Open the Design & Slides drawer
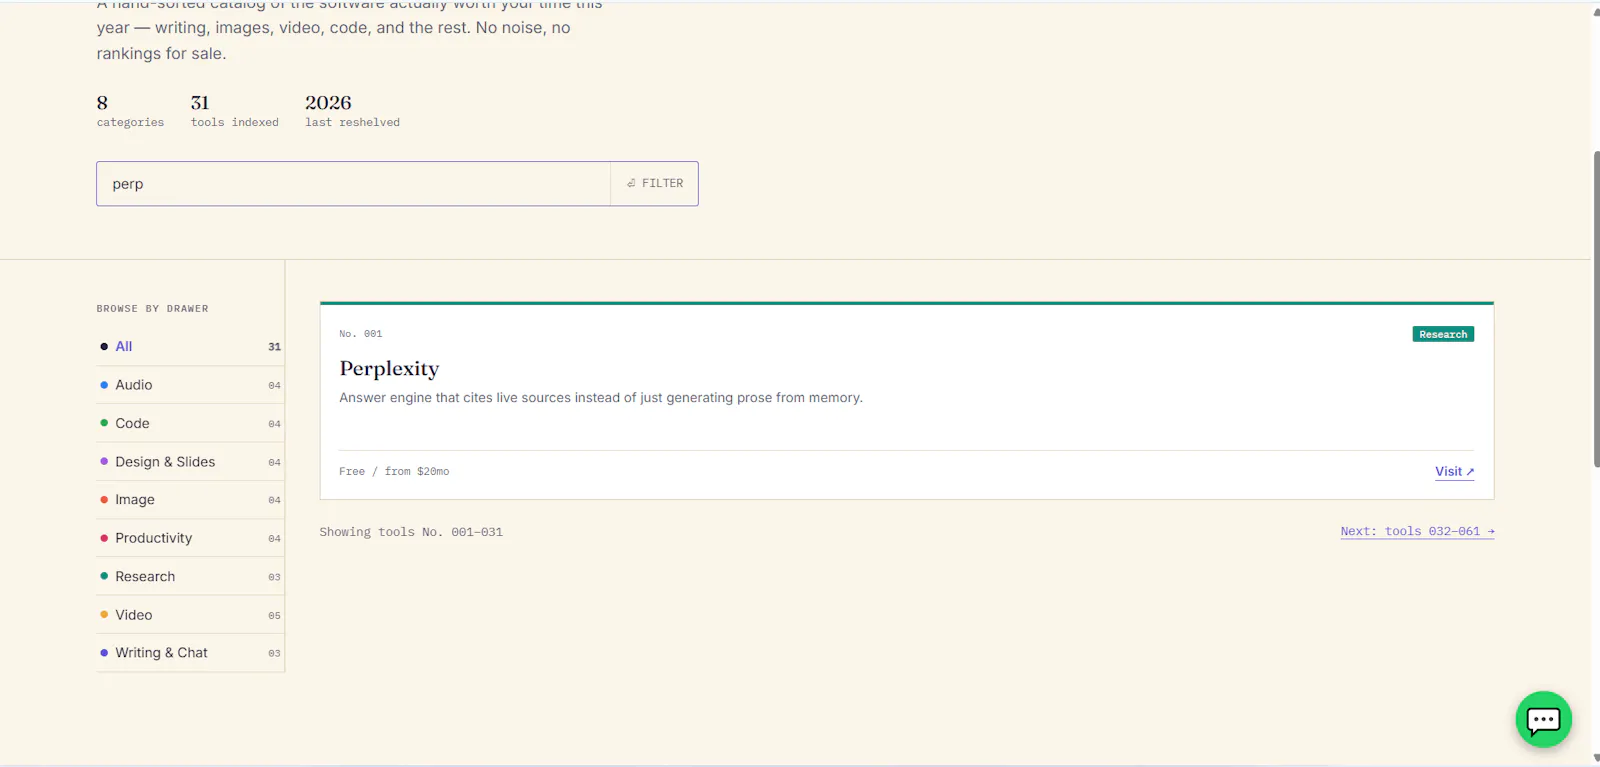Screen dimensions: 1600x767 pos(190,462)
